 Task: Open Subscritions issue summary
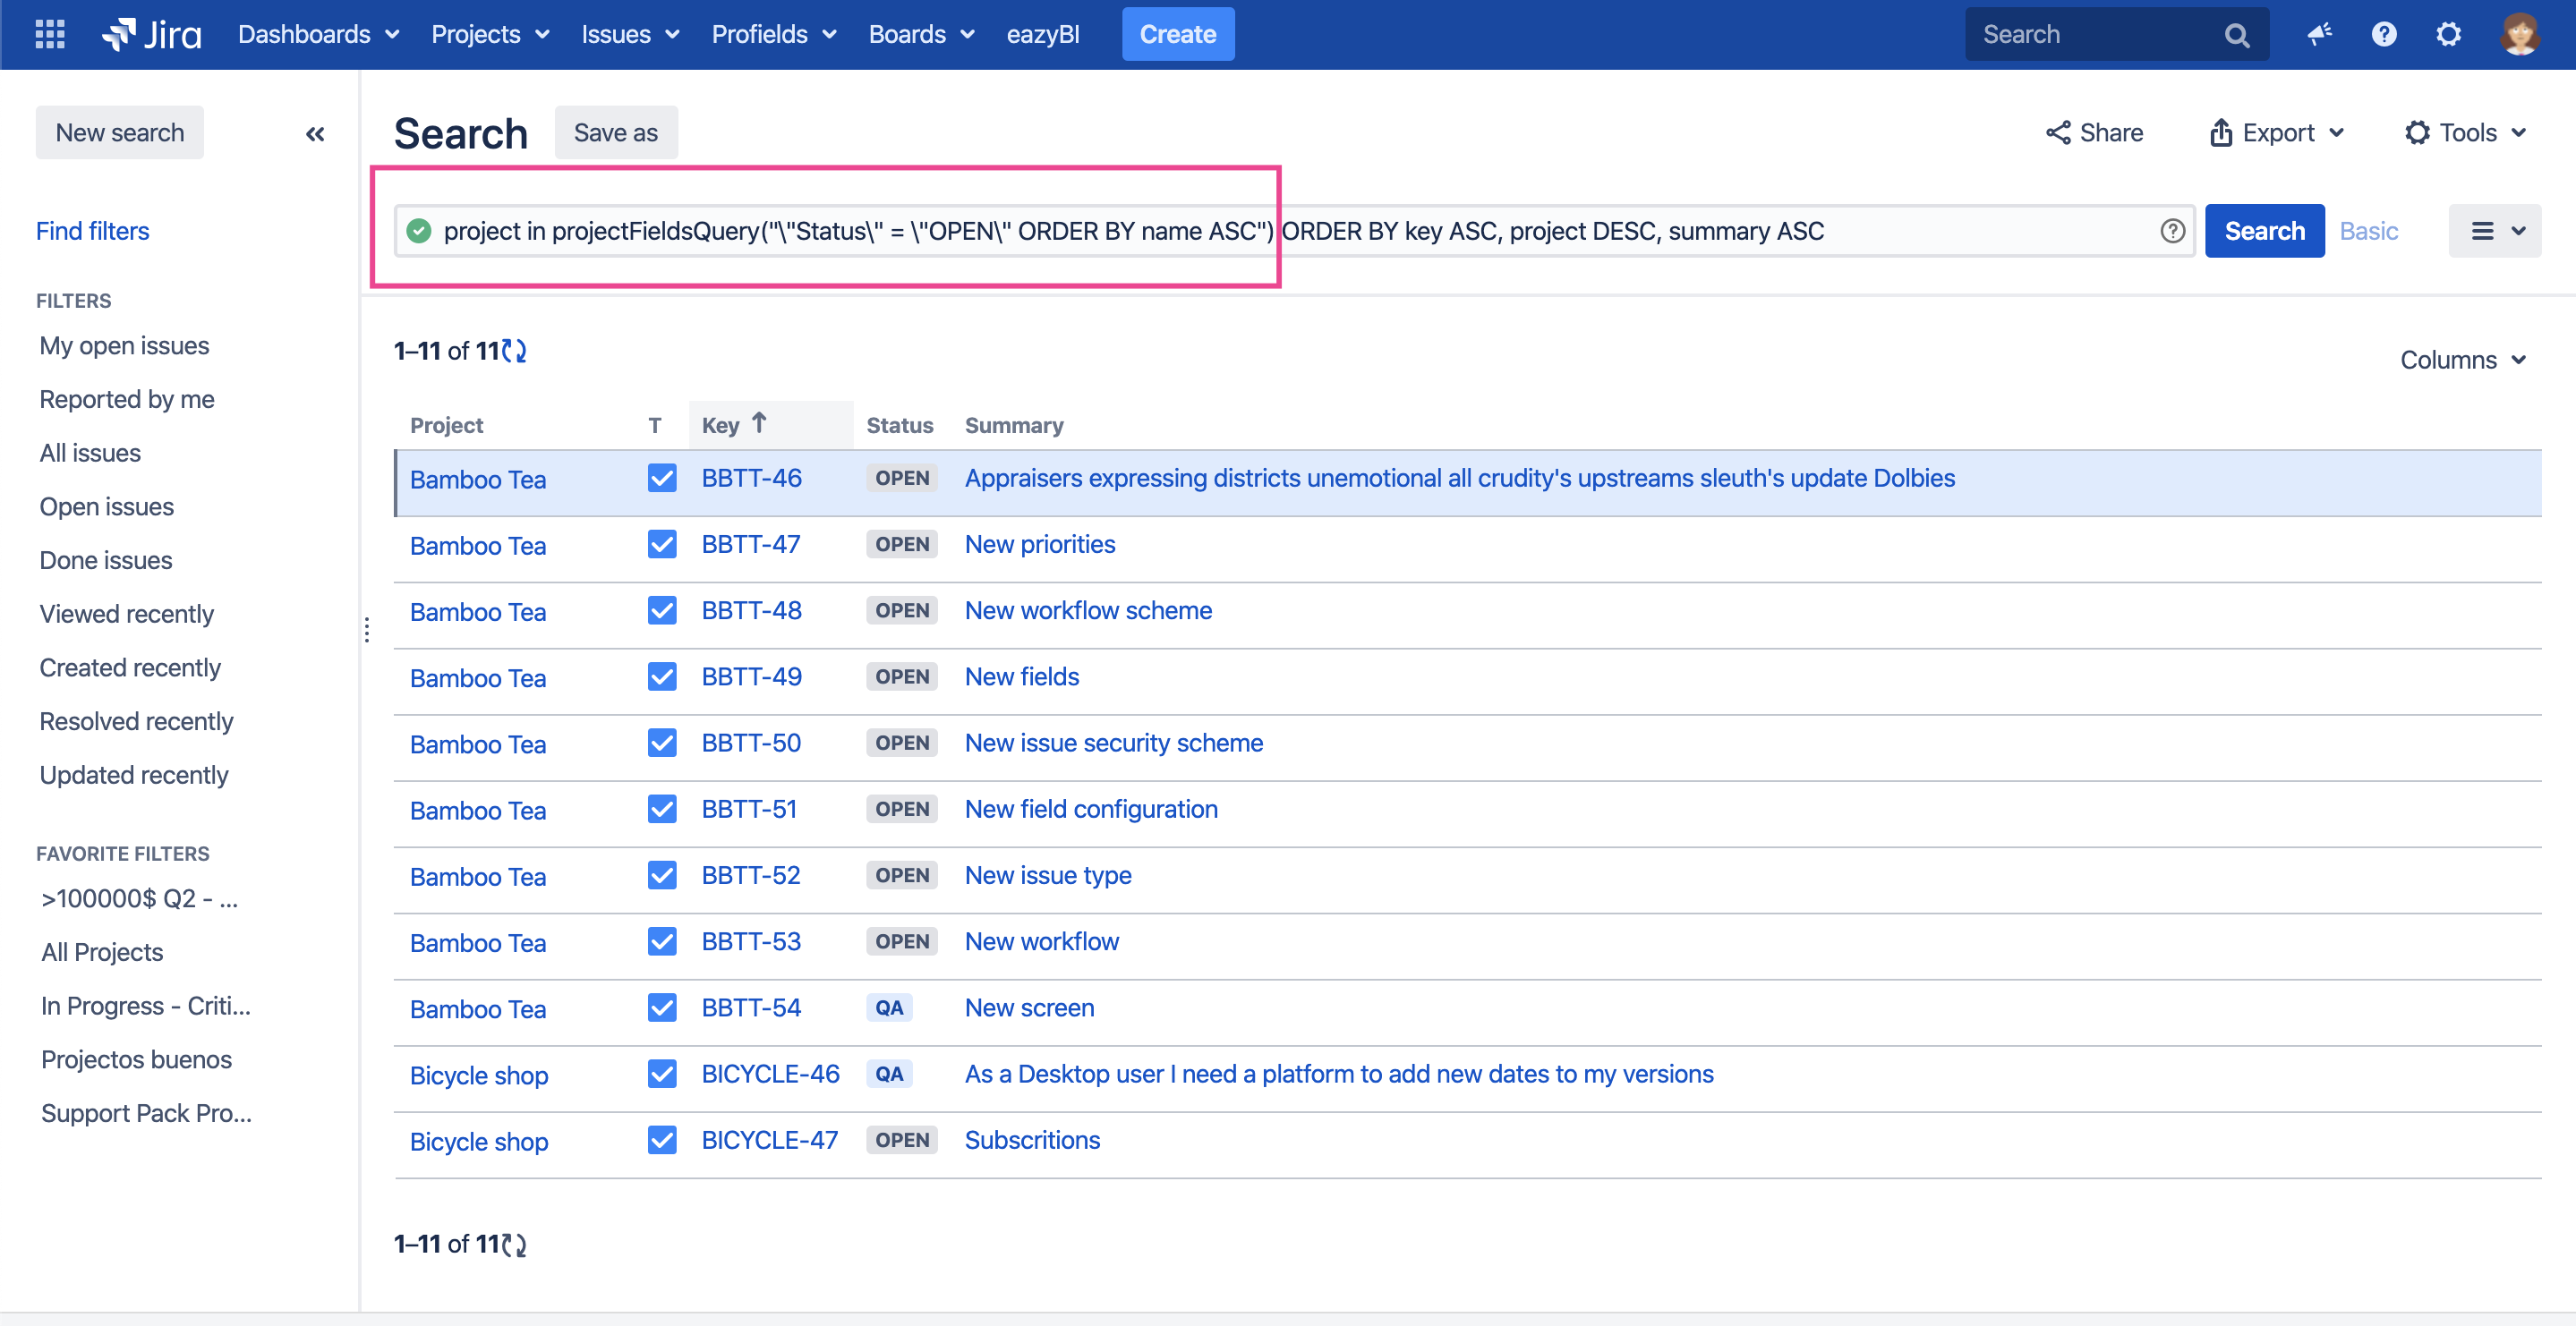pos(1032,1140)
